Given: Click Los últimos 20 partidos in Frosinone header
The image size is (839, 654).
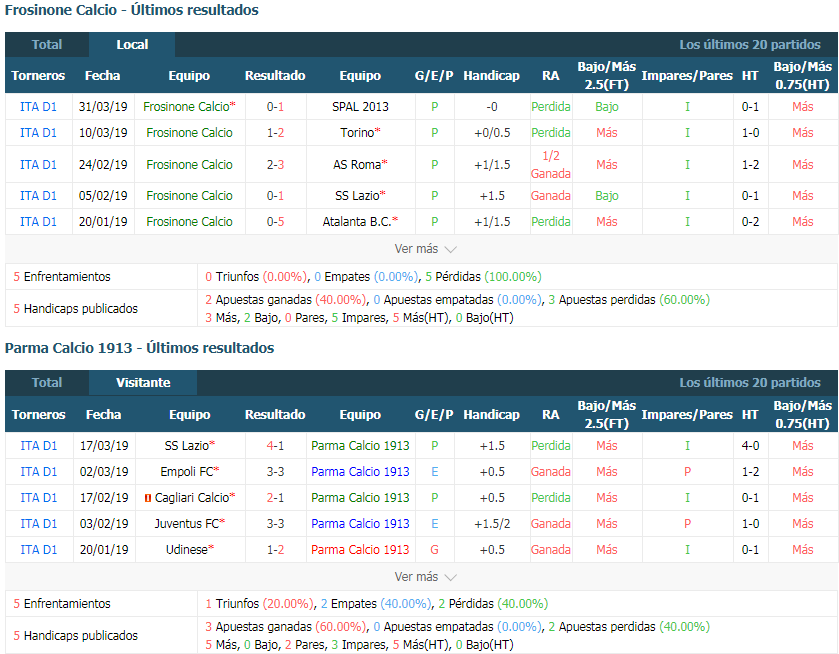Looking at the screenshot, I should (750, 44).
